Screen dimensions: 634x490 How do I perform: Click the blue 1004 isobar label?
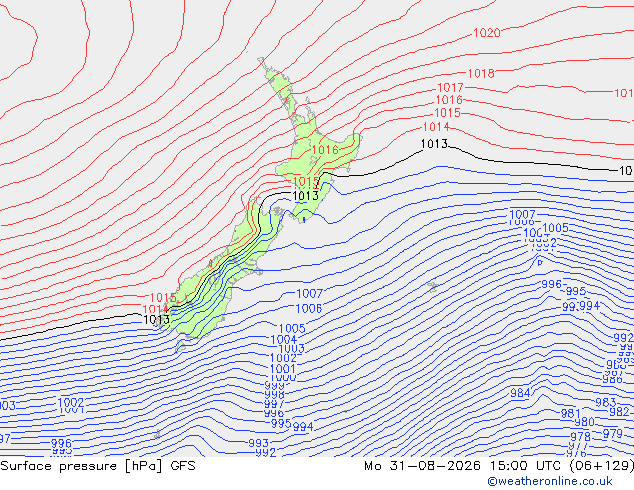tap(284, 340)
